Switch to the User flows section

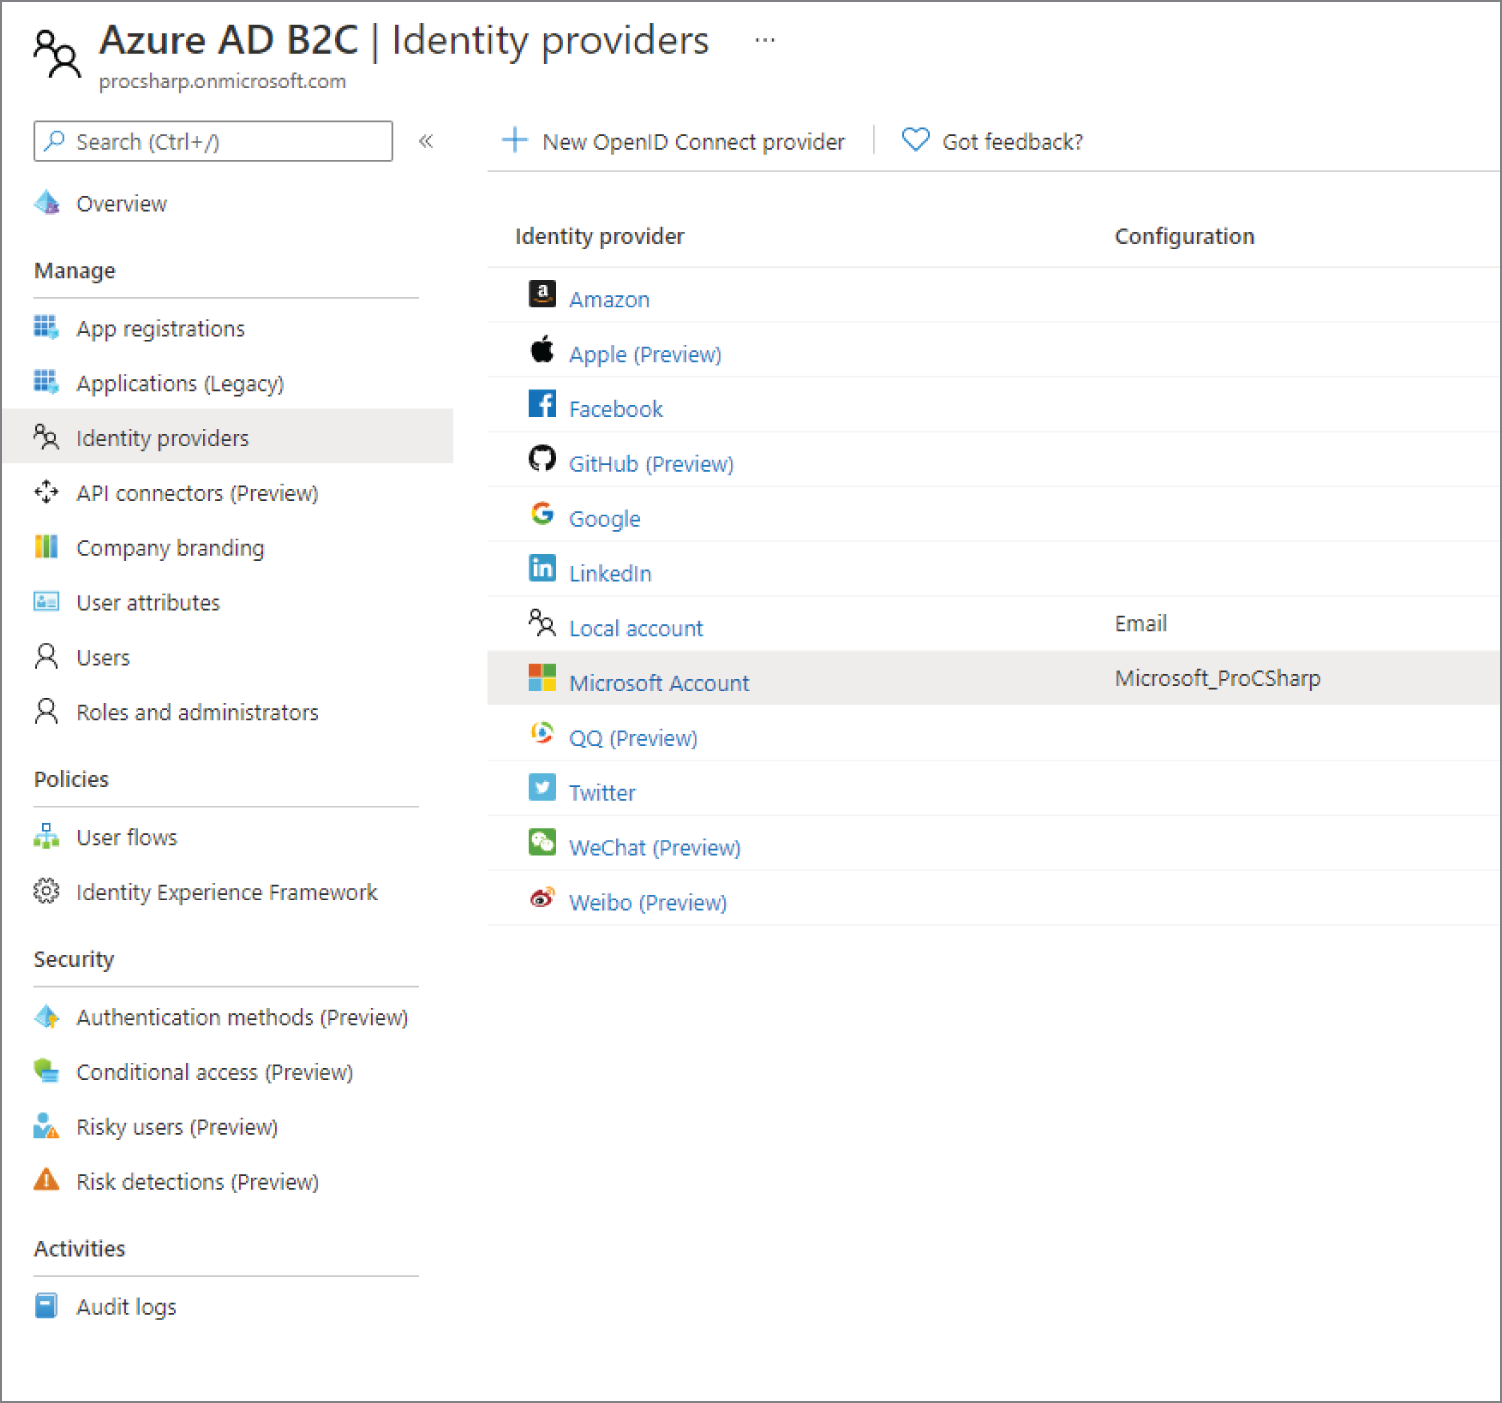[x=126, y=837]
